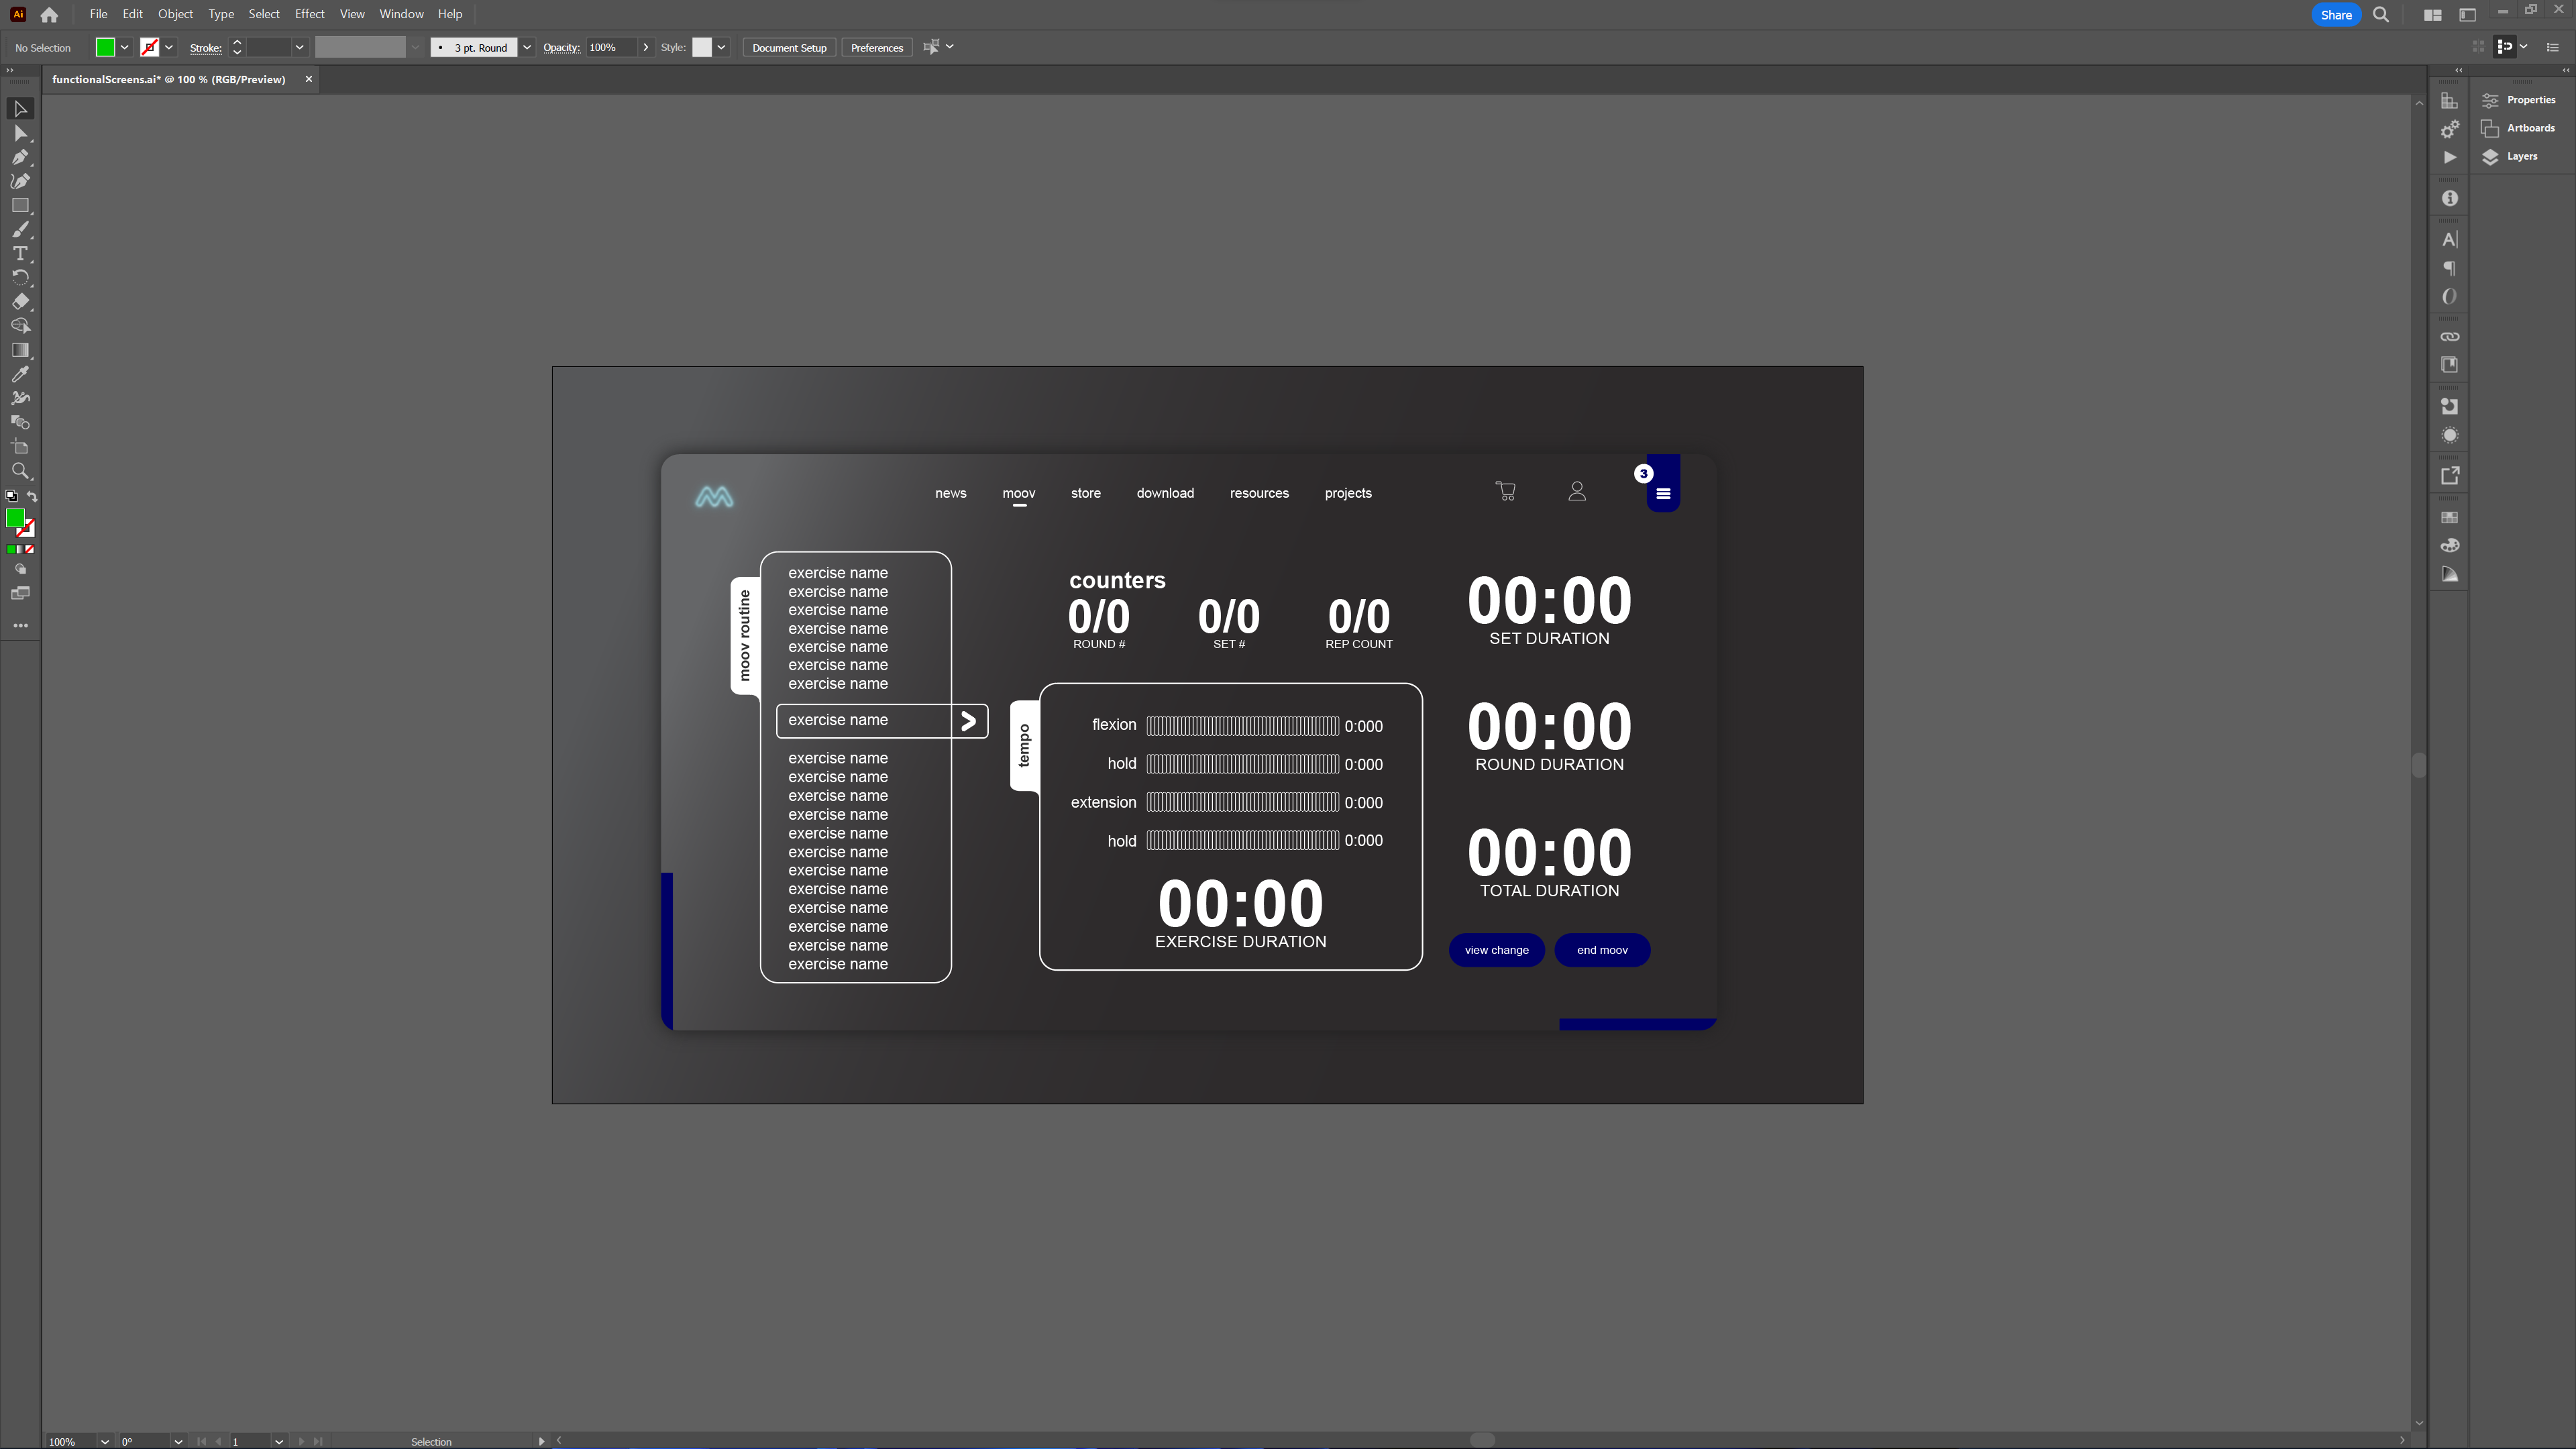
Task: Switch to functionalScreens.ai document tab
Action: 168,79
